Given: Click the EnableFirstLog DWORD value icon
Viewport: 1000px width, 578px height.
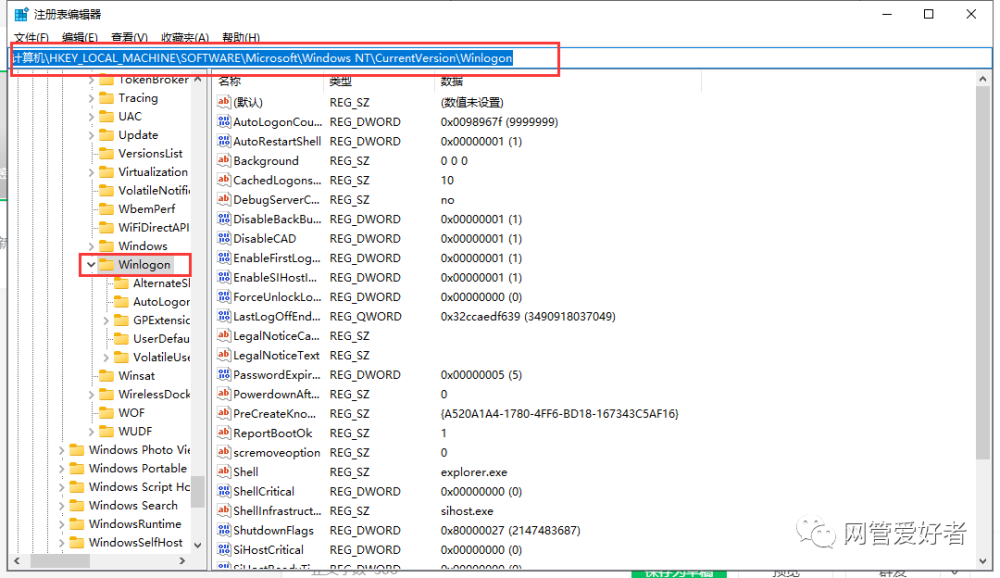Looking at the screenshot, I should pos(223,258).
